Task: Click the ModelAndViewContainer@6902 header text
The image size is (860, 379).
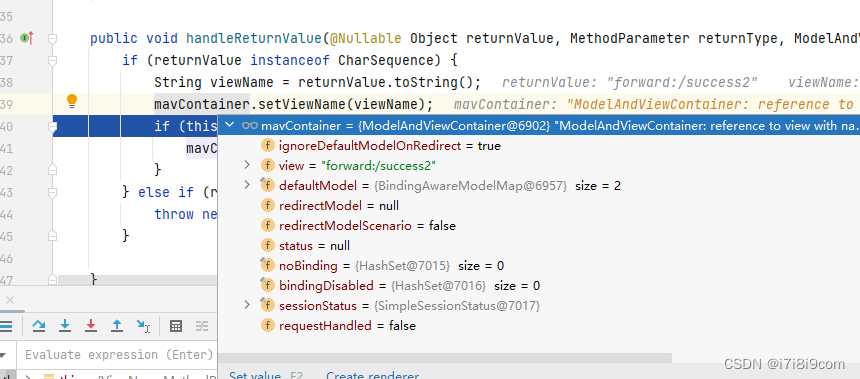Action: (454, 126)
